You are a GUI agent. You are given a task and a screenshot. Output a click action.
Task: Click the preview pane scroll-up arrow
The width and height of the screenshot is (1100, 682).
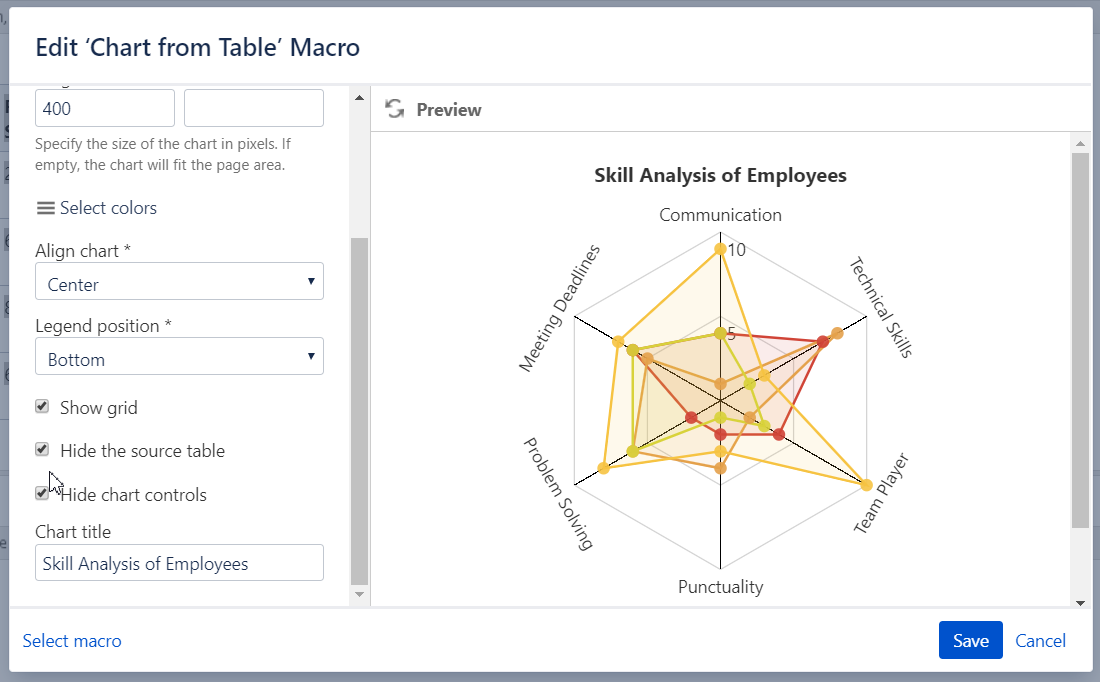point(1080,144)
